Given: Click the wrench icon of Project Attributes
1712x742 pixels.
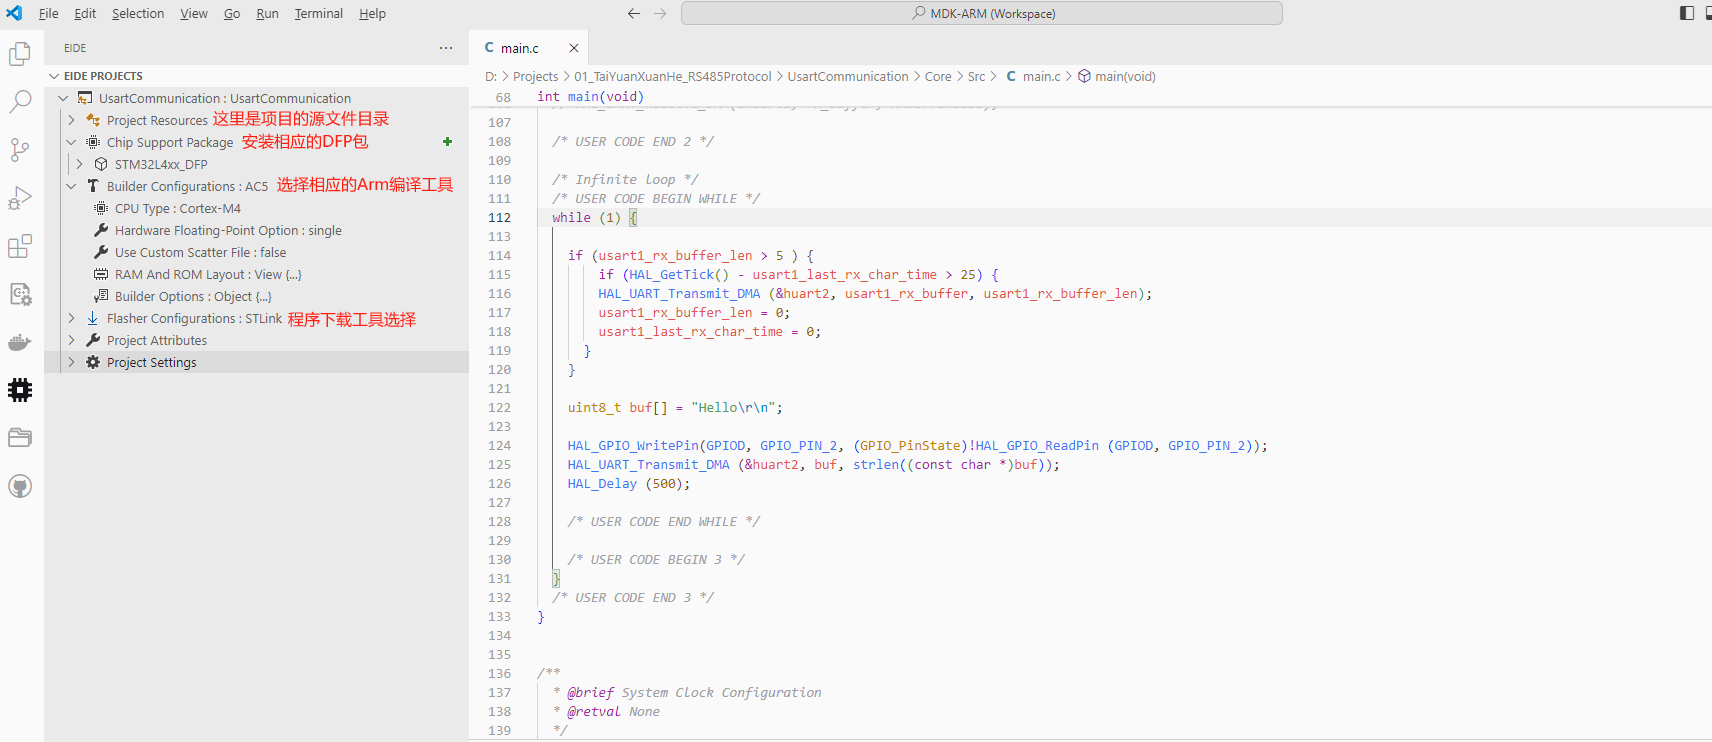Looking at the screenshot, I should pyautogui.click(x=93, y=340).
